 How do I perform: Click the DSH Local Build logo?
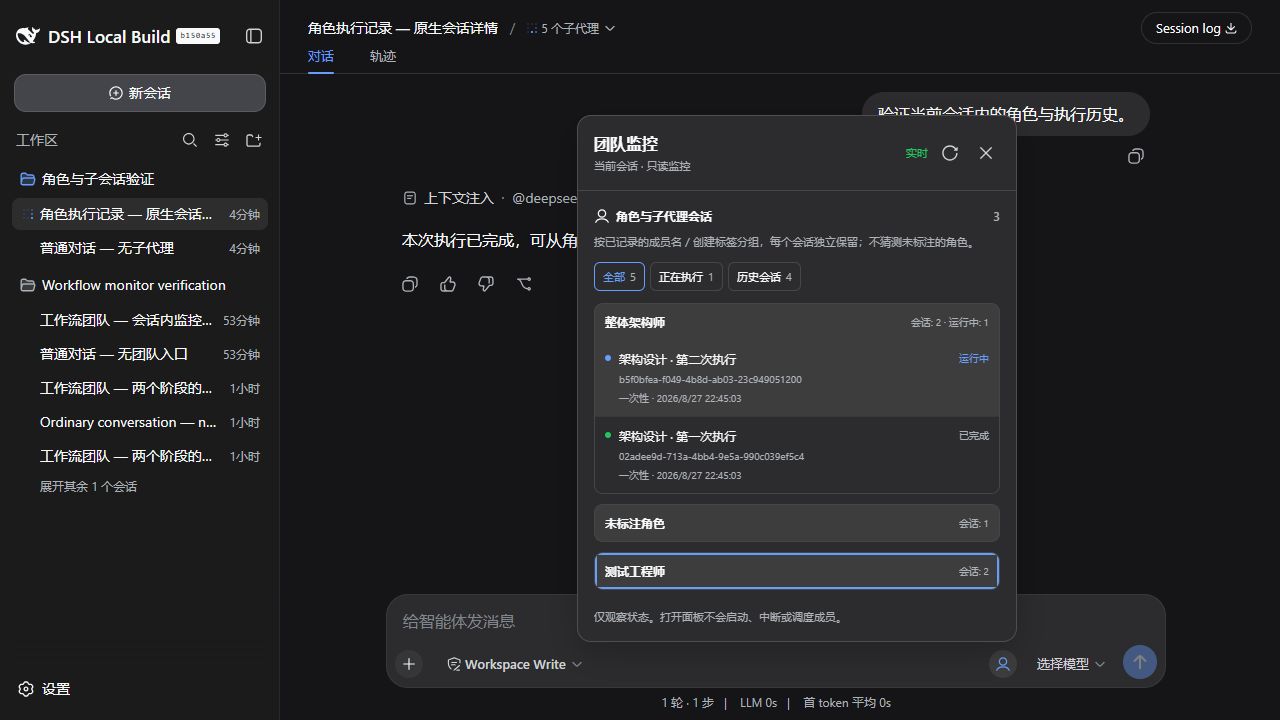[x=27, y=36]
